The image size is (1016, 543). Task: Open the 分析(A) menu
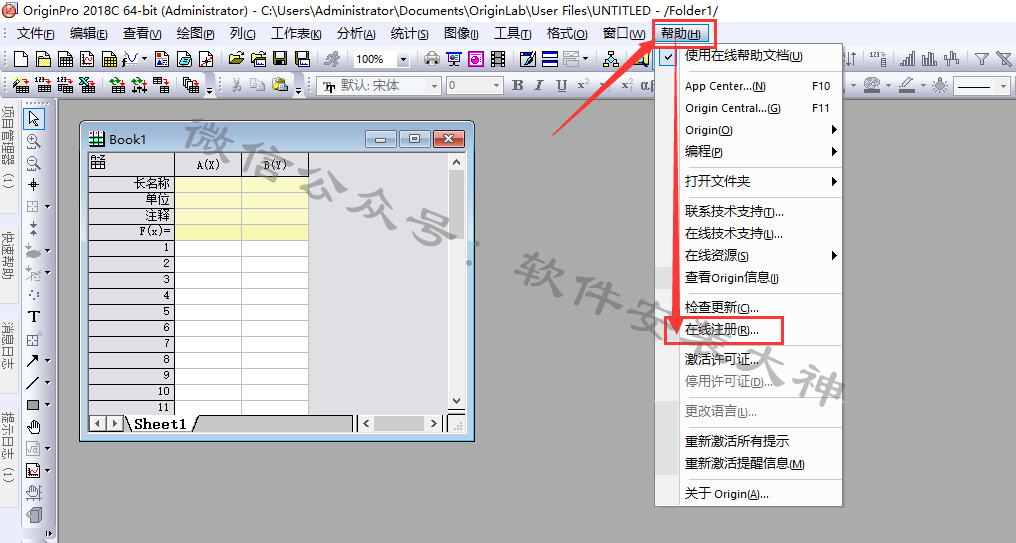click(356, 34)
